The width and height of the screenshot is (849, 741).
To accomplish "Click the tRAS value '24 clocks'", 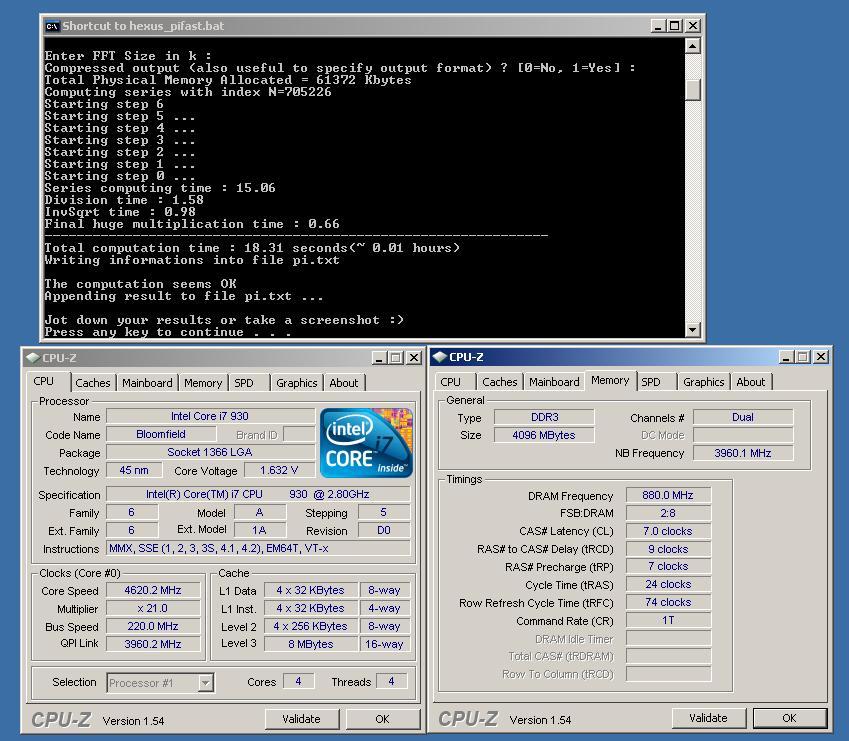I will point(668,584).
